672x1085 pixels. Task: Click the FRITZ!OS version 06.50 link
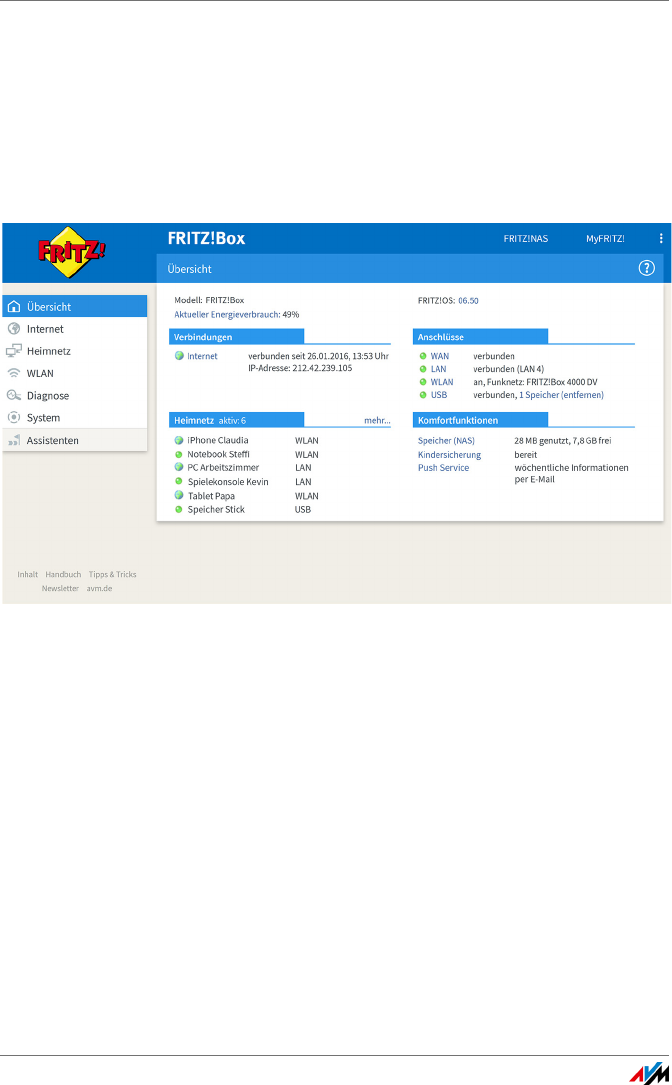468,300
